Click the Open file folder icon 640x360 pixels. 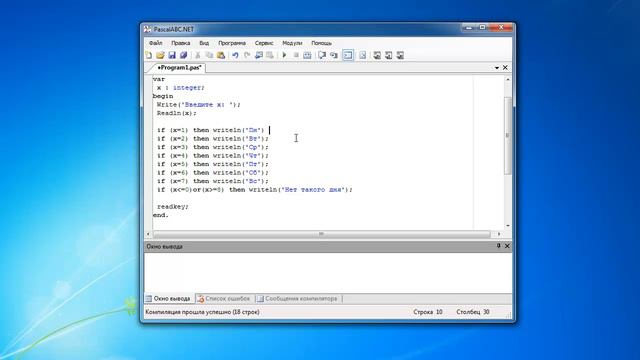pos(160,55)
